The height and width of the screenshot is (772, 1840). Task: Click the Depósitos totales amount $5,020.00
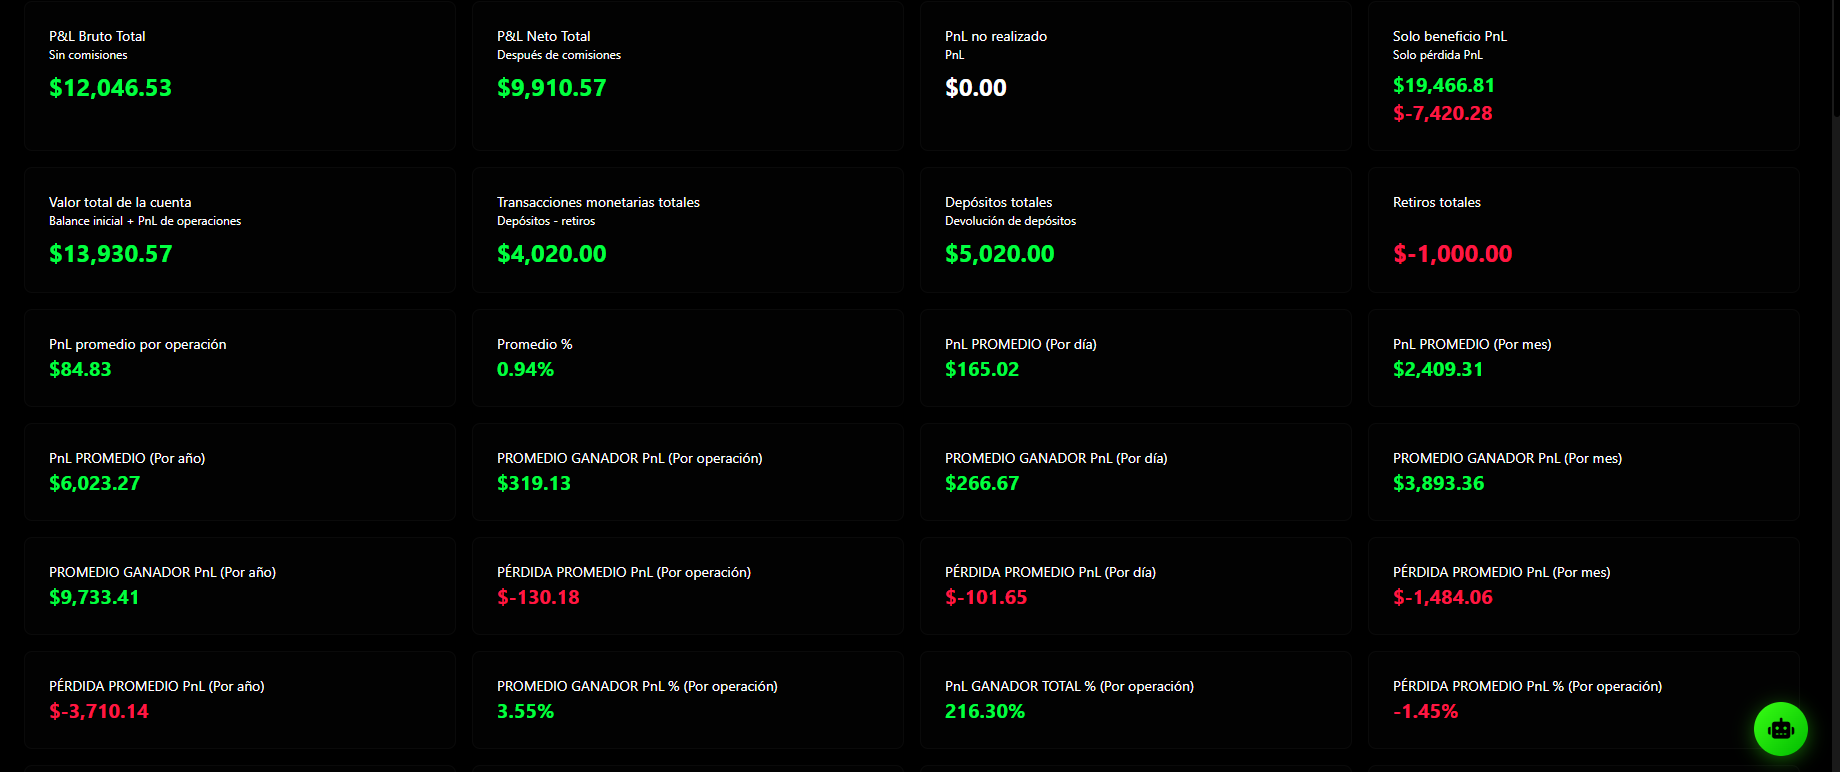(x=999, y=254)
